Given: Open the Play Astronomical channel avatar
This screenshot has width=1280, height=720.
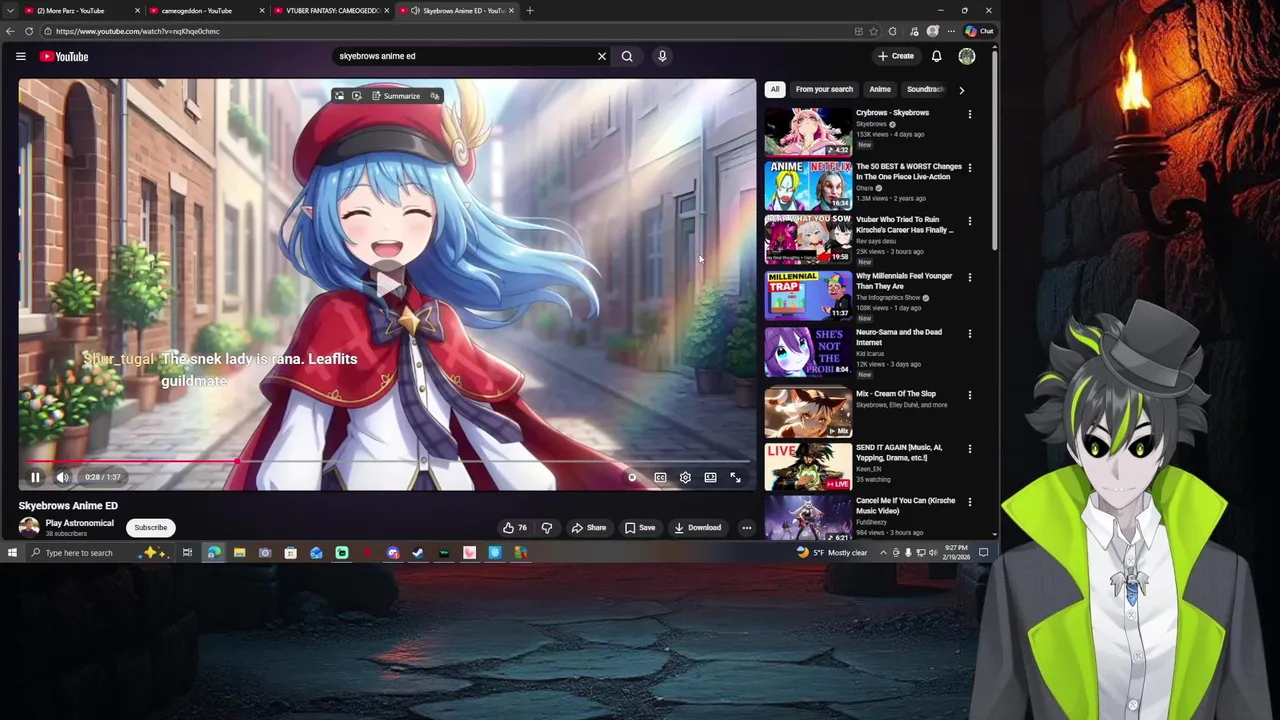Looking at the screenshot, I should coord(29,527).
